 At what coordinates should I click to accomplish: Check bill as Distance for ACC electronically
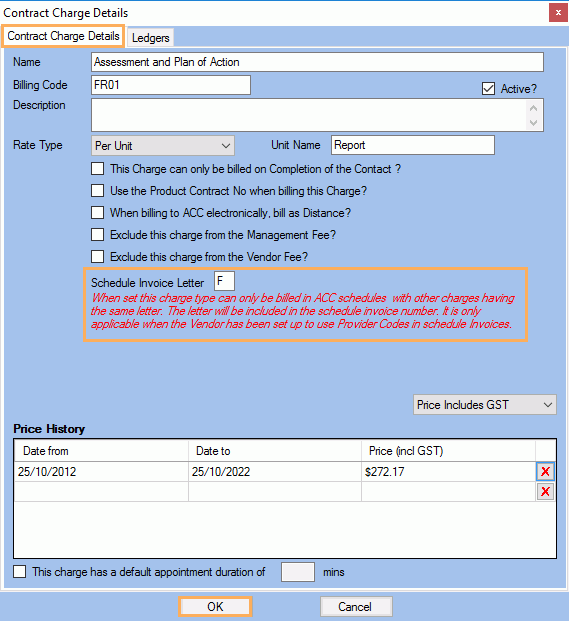click(97, 213)
